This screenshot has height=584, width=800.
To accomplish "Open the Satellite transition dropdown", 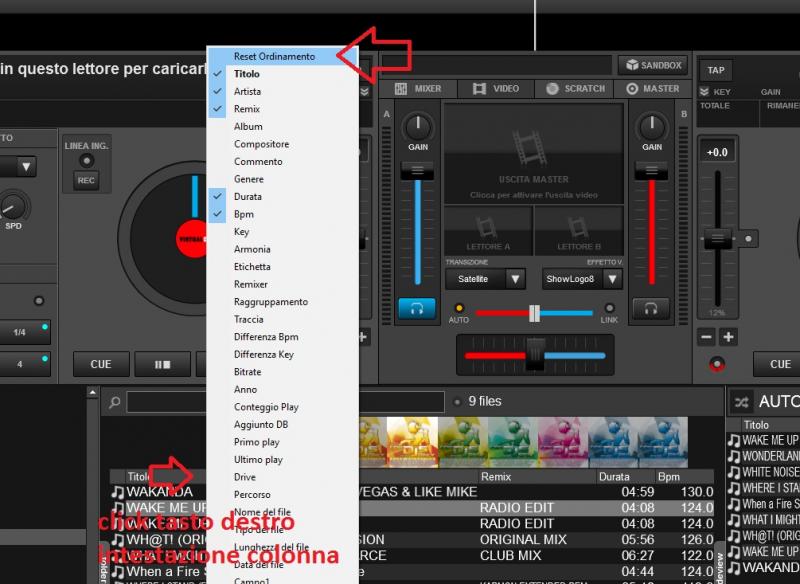I will [485, 279].
